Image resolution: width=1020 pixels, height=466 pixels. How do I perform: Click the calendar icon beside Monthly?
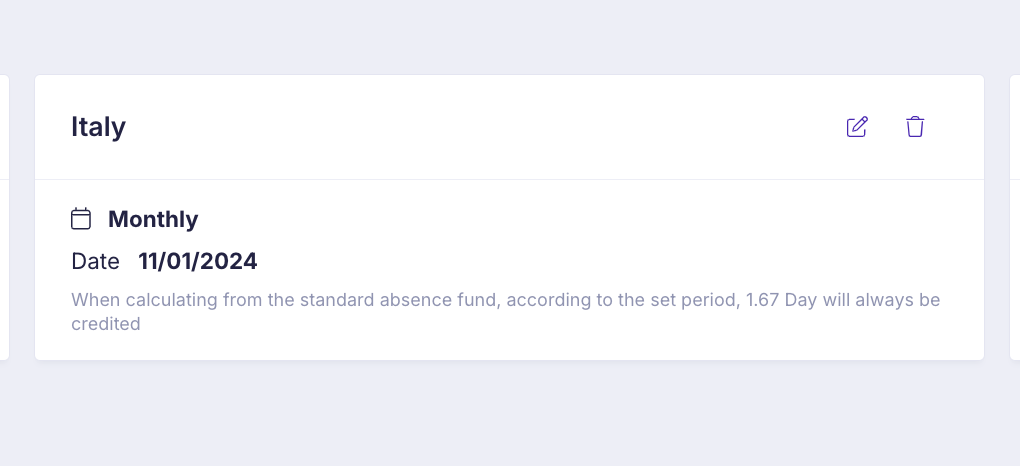tap(81, 219)
